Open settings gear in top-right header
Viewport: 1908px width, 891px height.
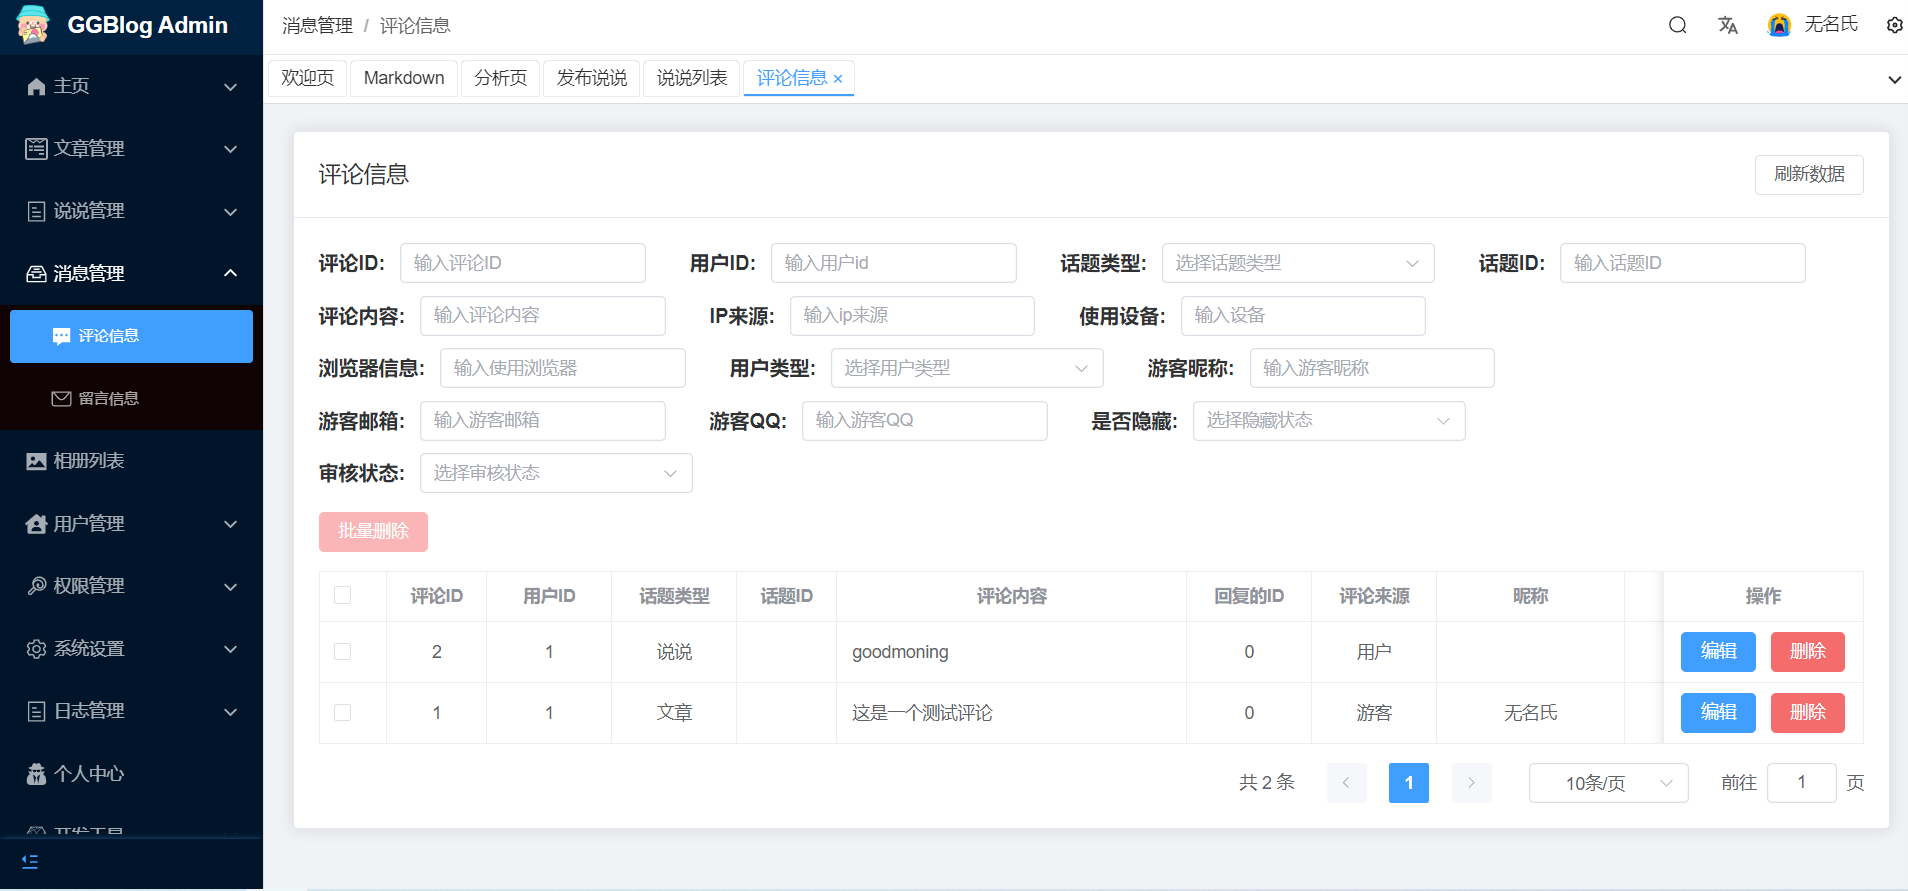(x=1894, y=25)
